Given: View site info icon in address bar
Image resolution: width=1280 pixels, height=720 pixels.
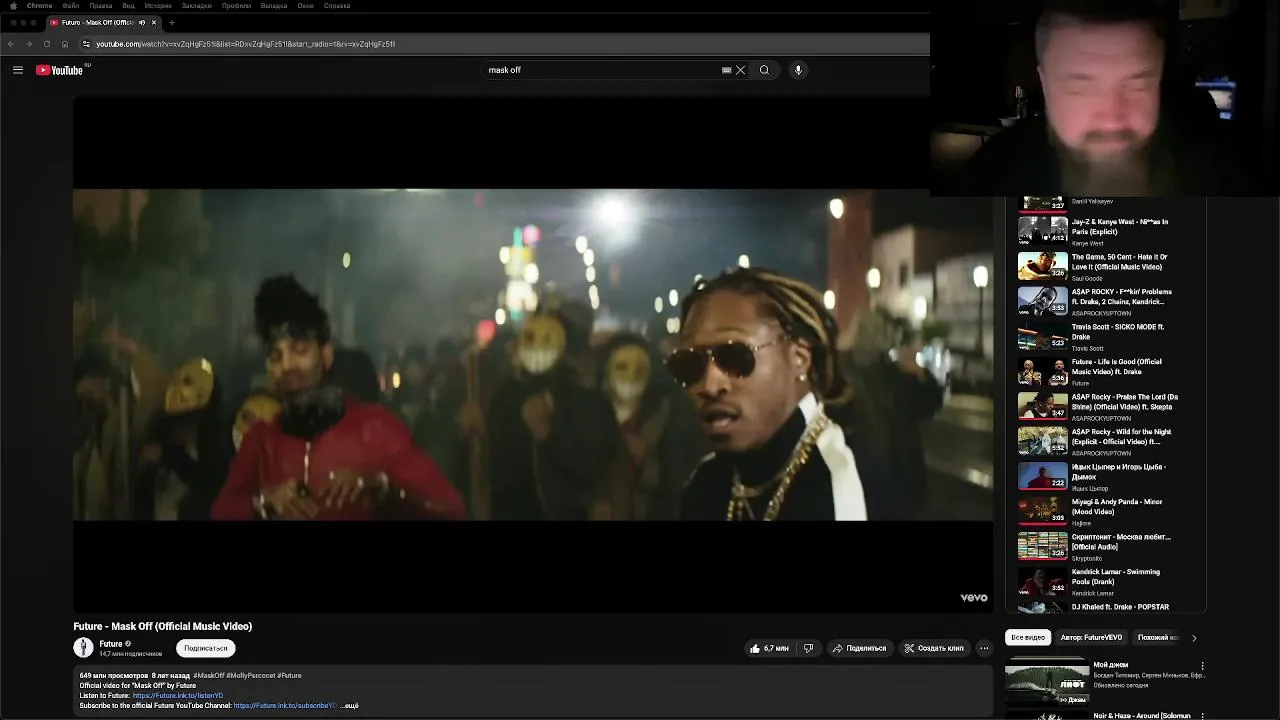Looking at the screenshot, I should point(86,44).
